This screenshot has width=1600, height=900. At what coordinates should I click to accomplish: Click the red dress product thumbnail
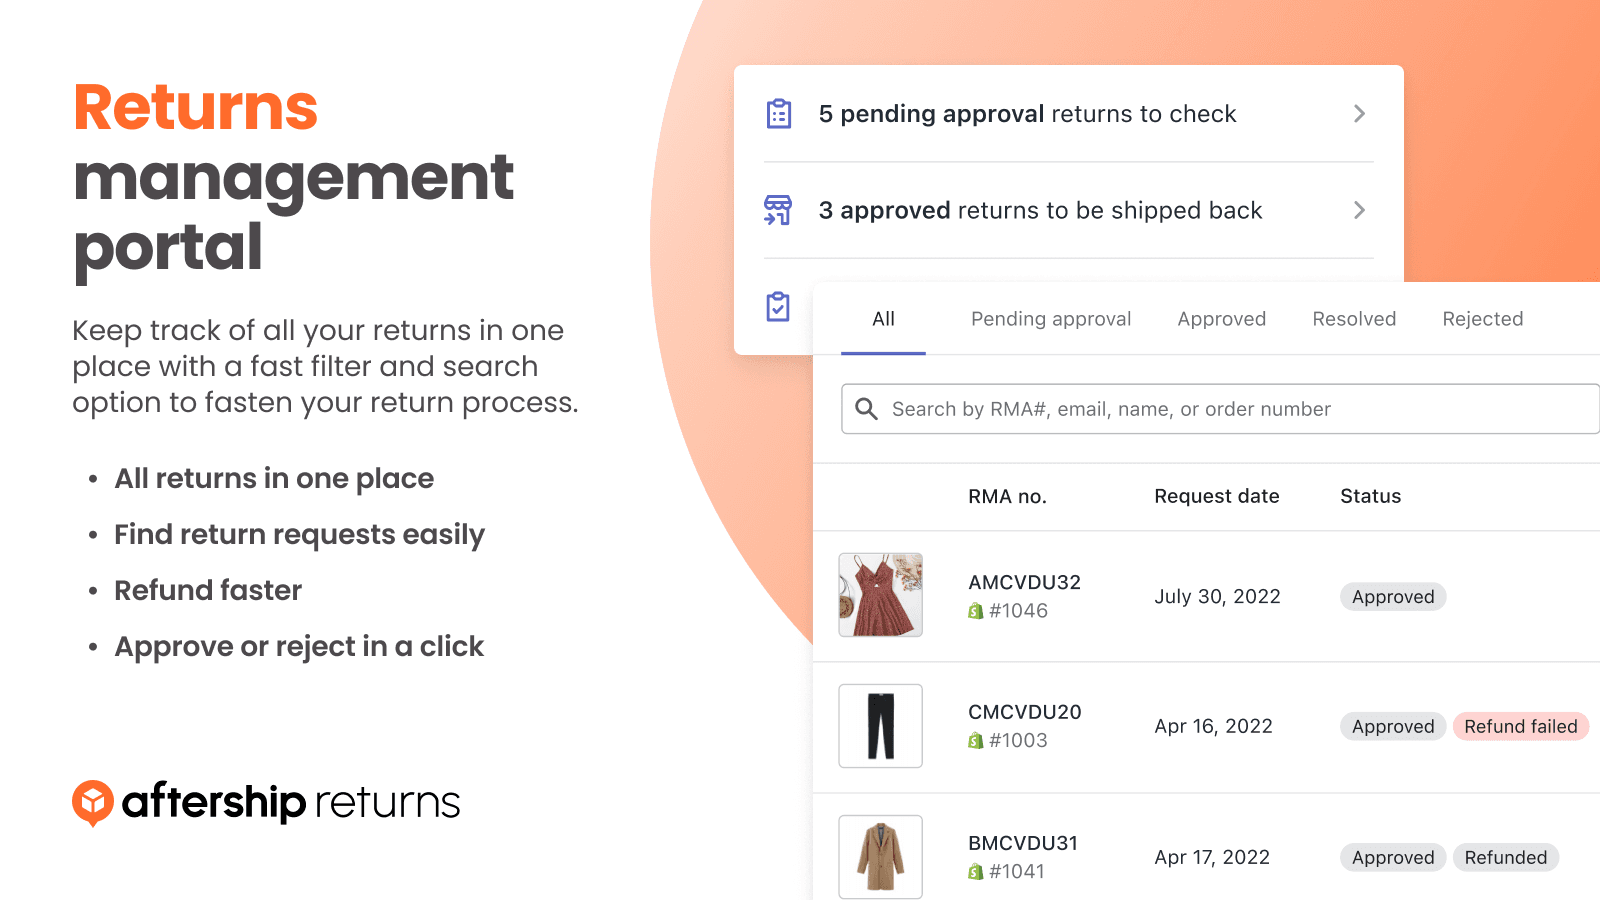pyautogui.click(x=880, y=596)
